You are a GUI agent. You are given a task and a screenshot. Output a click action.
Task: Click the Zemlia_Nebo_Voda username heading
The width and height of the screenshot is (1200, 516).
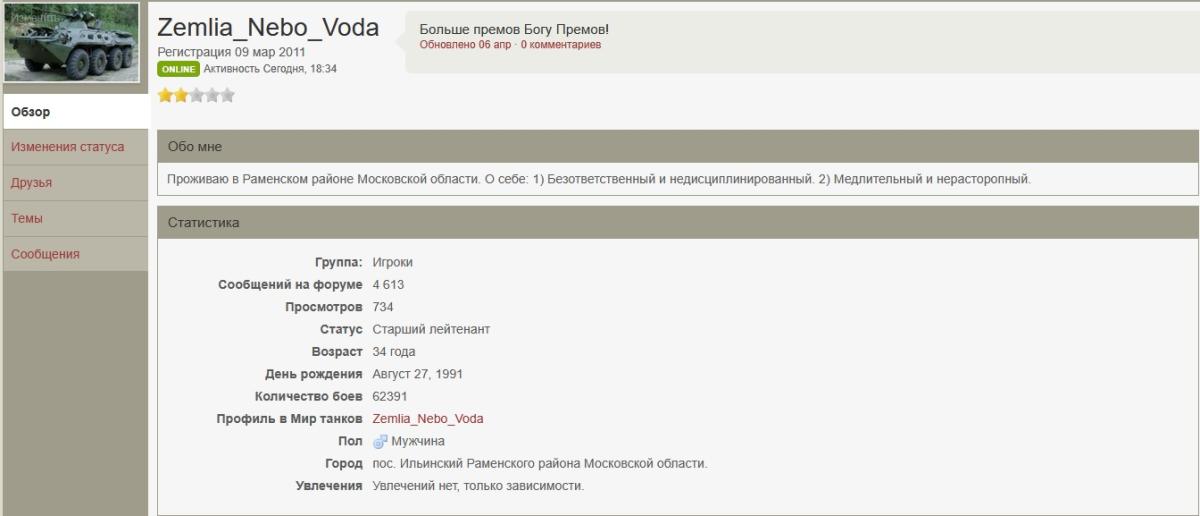(268, 27)
